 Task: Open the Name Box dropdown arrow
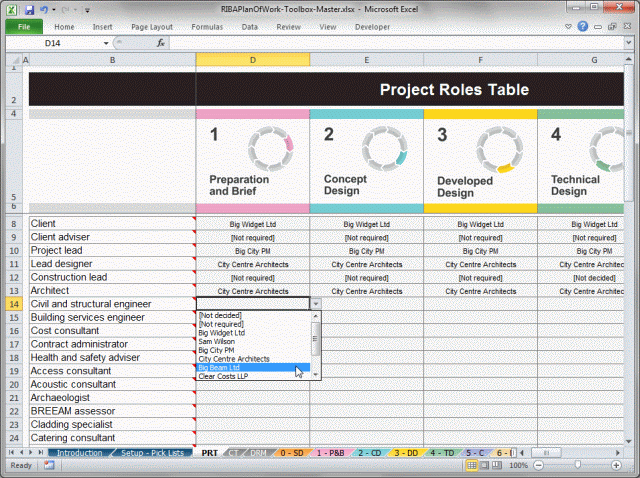[x=106, y=43]
